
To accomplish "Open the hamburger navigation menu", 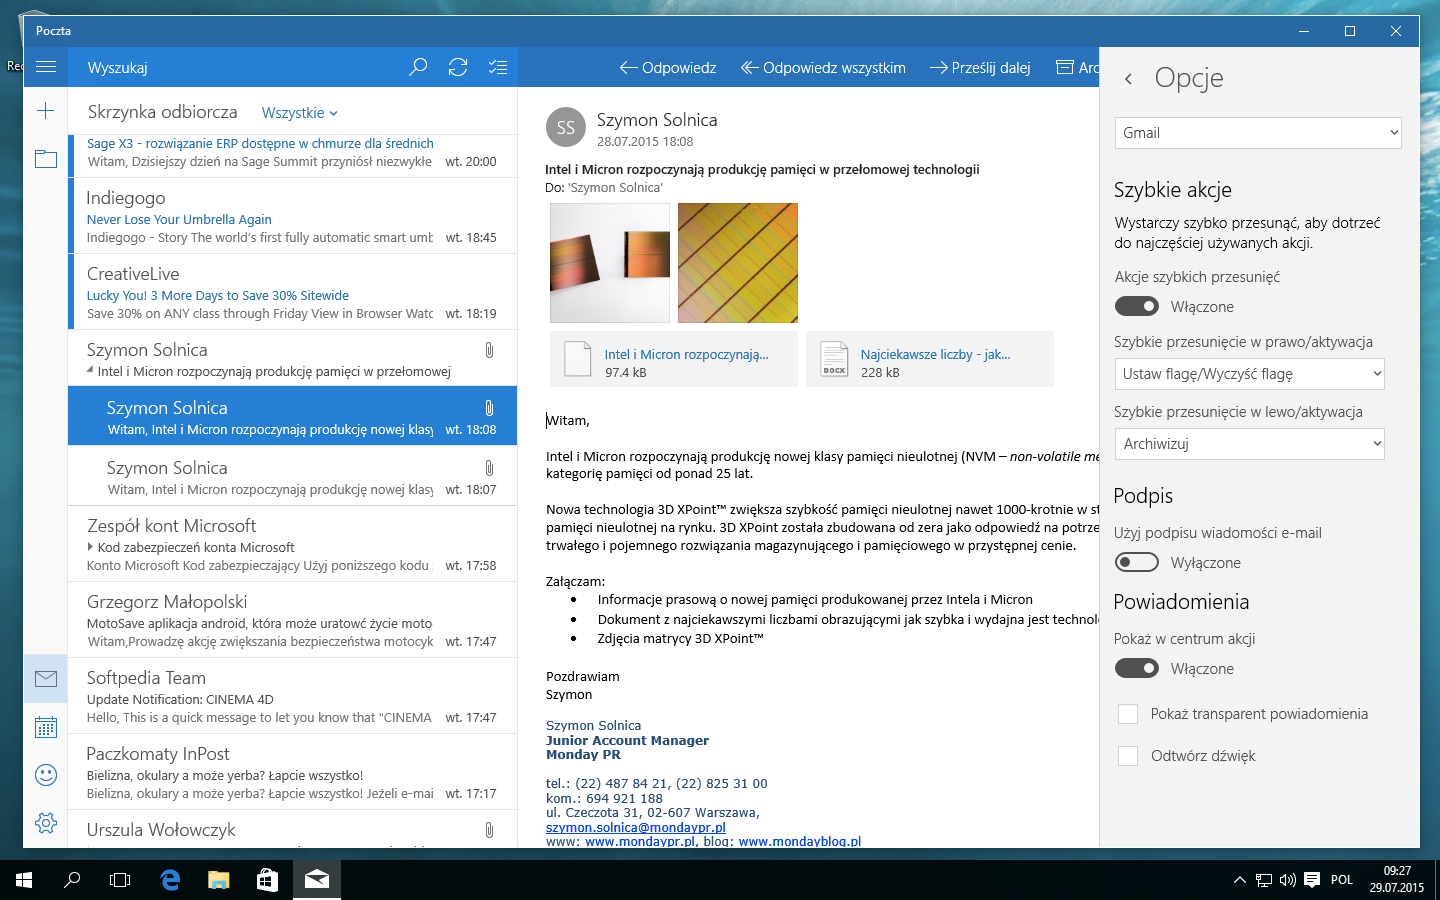I will pos(46,67).
